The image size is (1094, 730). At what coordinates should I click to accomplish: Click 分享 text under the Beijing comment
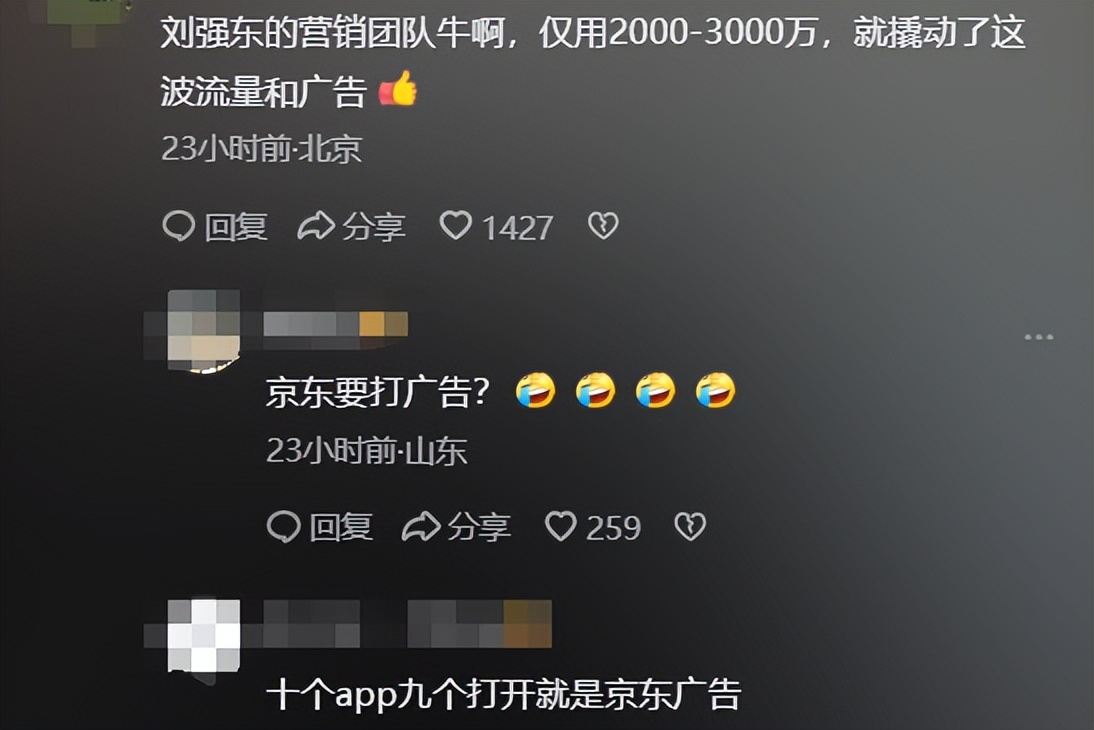coord(373,227)
